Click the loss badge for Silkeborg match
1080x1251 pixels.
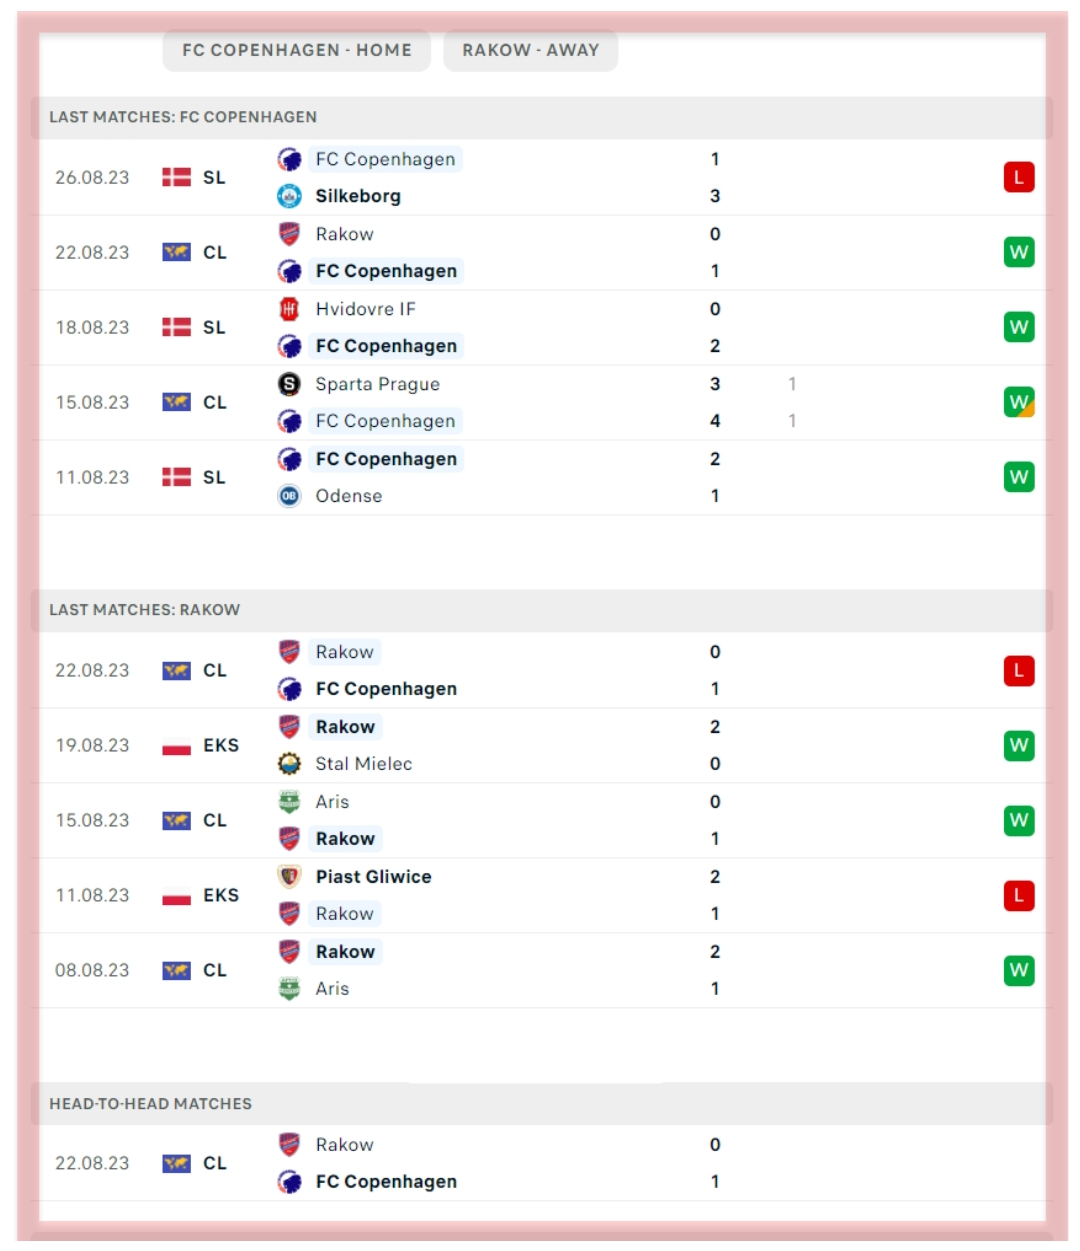[1018, 178]
